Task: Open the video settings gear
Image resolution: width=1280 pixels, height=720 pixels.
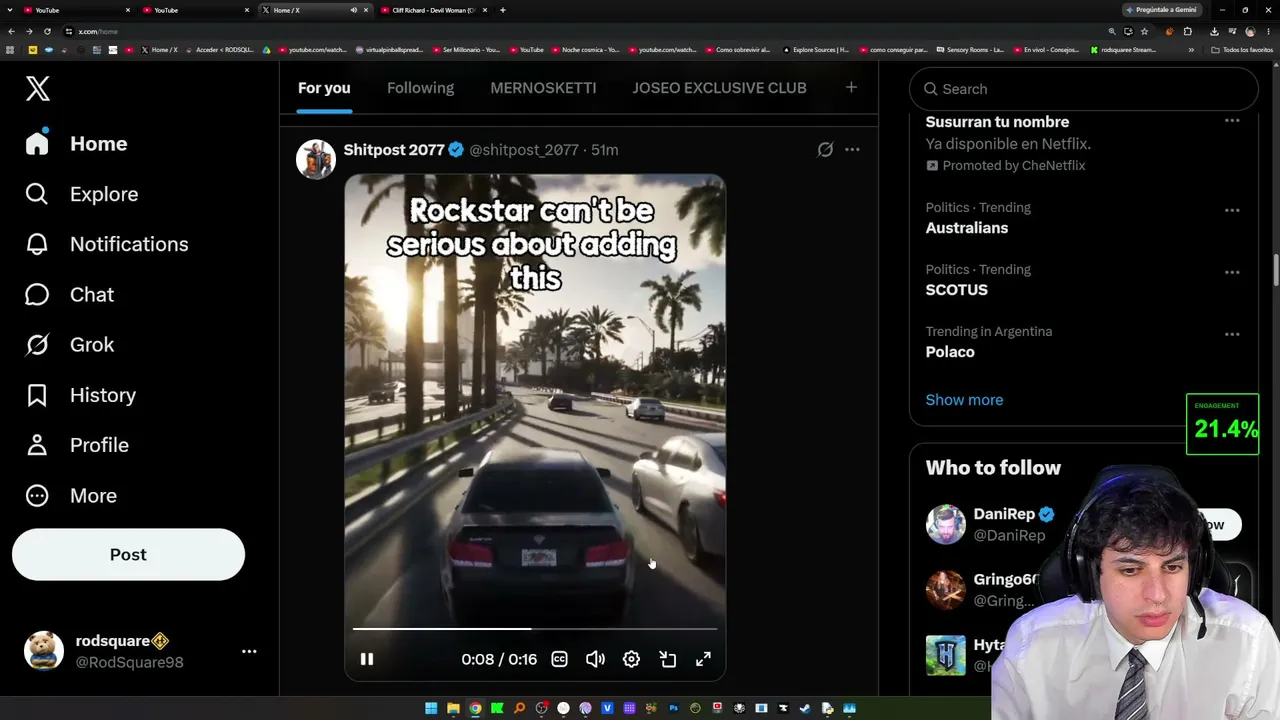Action: (631, 659)
